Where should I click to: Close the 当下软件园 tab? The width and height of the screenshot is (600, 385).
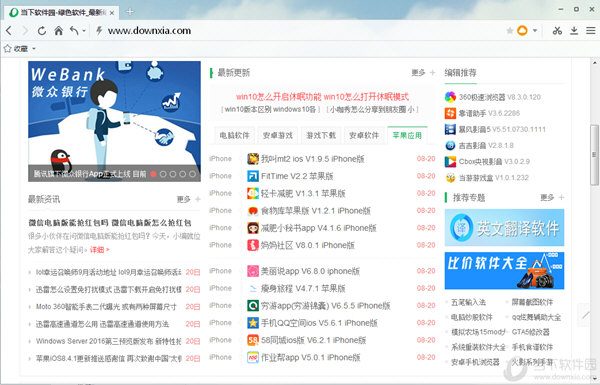(112, 13)
